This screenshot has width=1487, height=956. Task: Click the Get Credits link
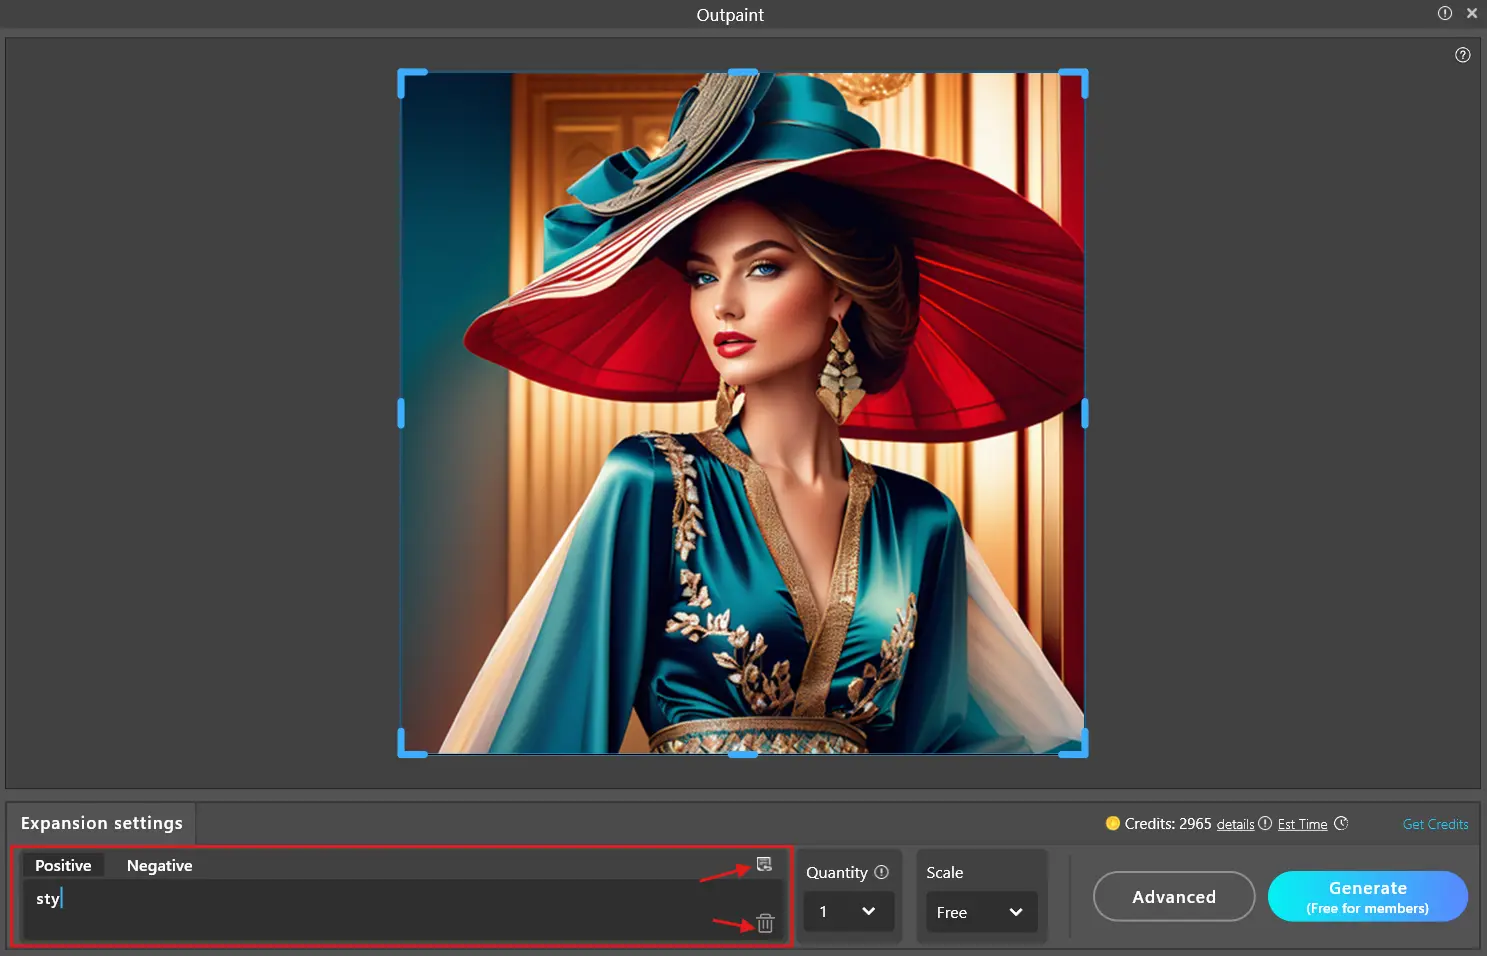coord(1435,824)
